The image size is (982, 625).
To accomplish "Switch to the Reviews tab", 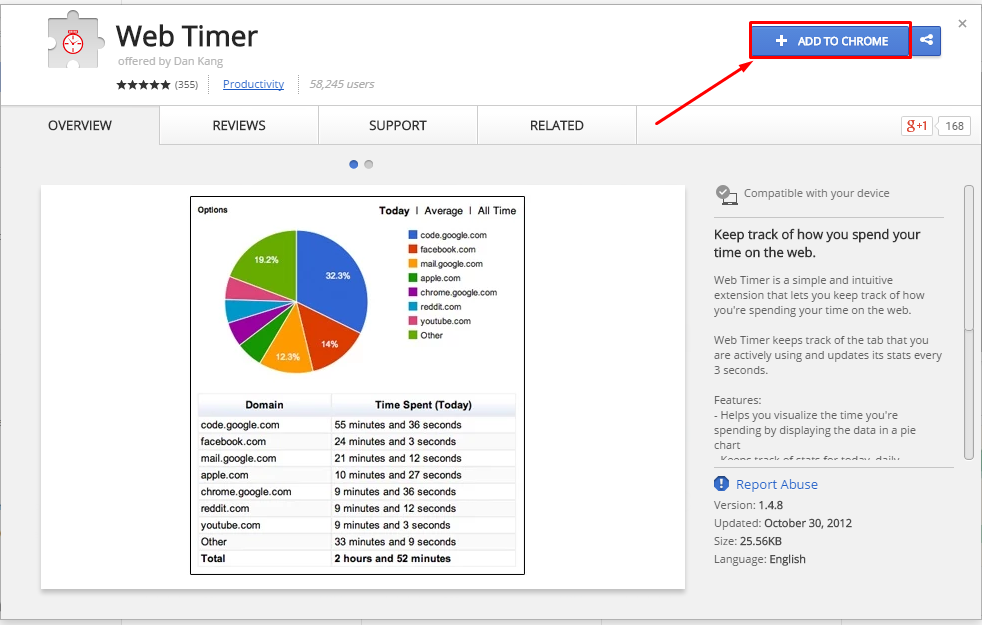I will tap(239, 125).
